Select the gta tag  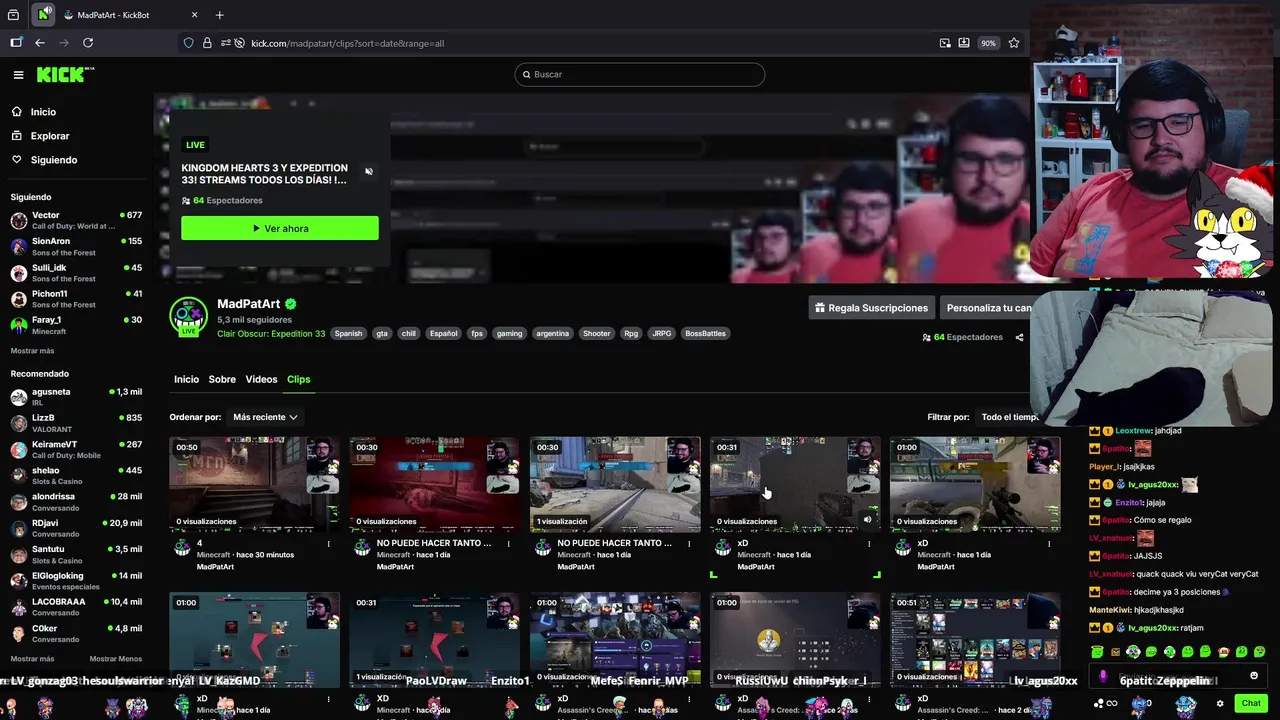[382, 334]
